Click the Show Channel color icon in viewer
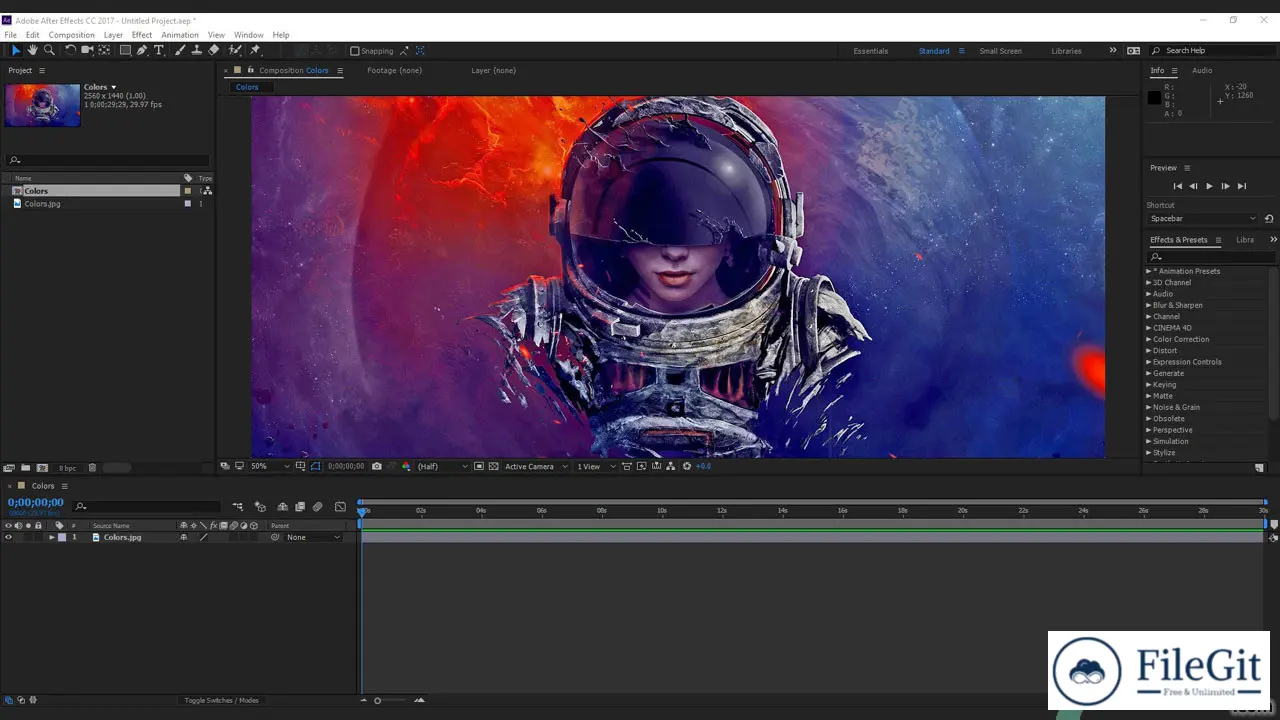Screen dimensions: 1280x720 coord(406,466)
